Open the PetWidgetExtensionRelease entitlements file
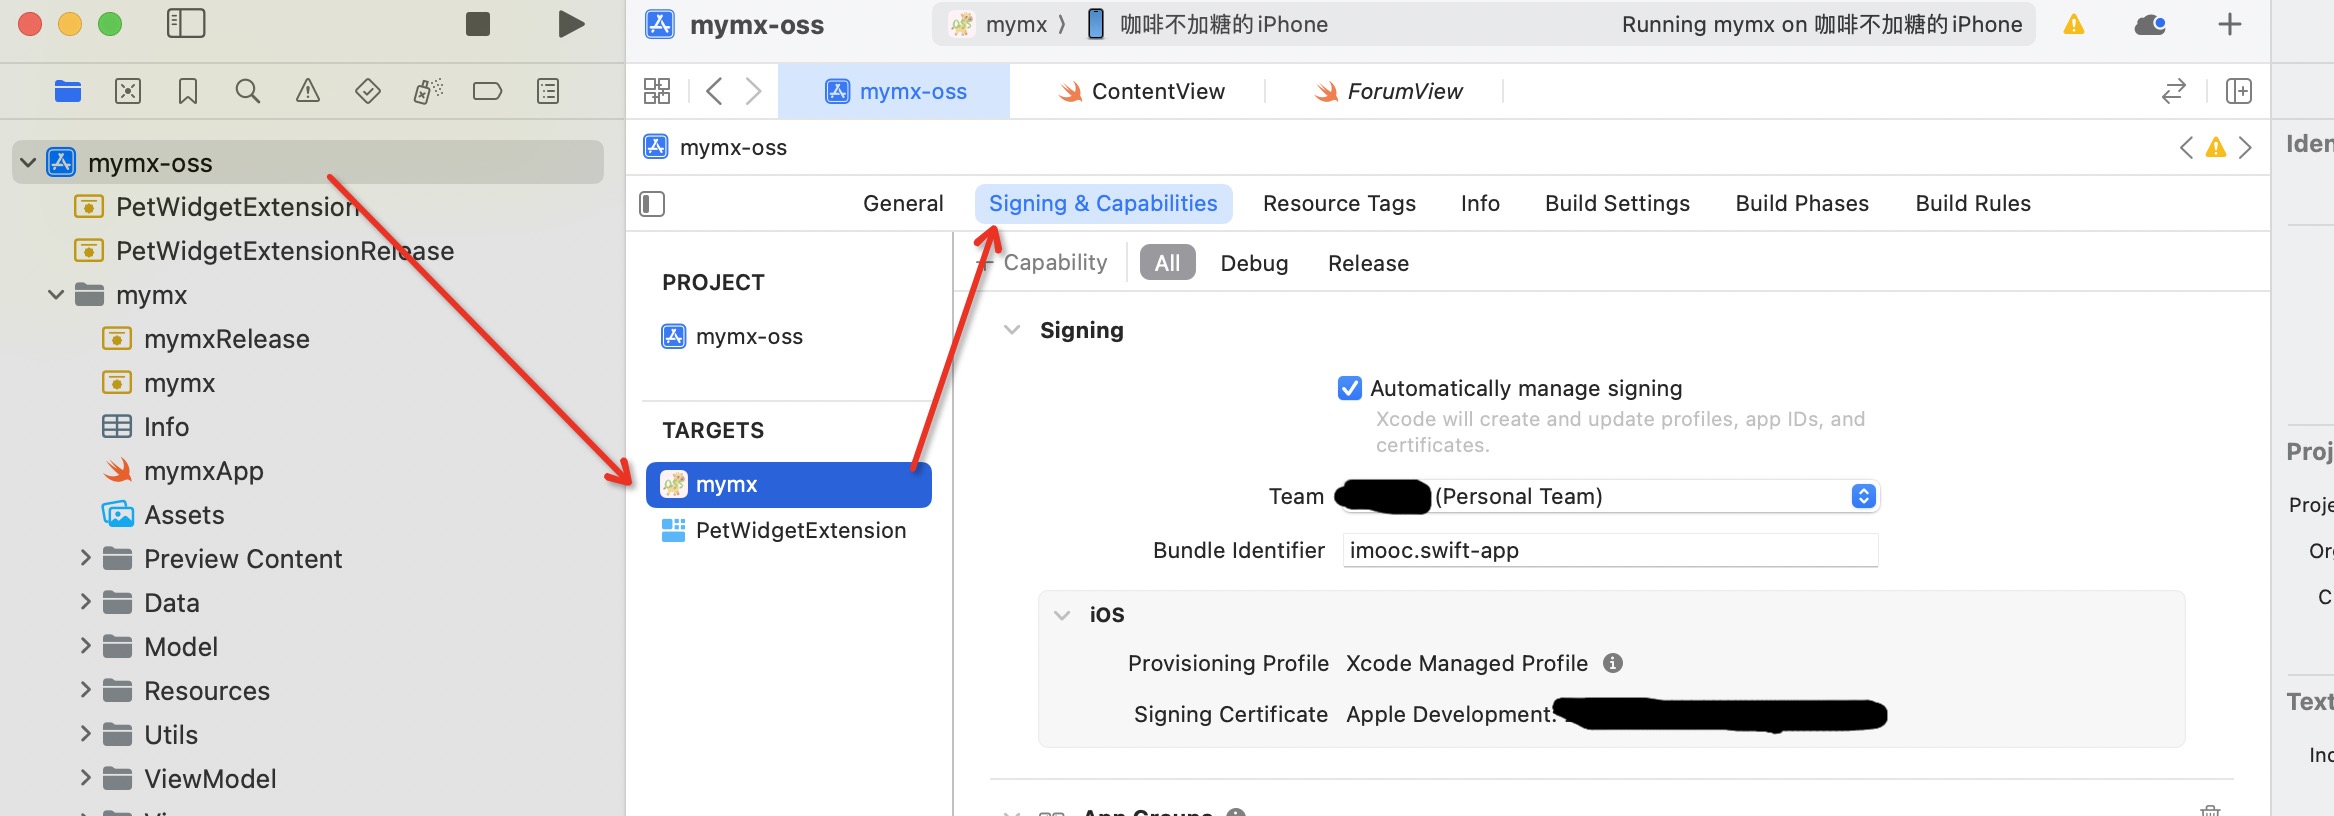2334x816 pixels. [264, 251]
